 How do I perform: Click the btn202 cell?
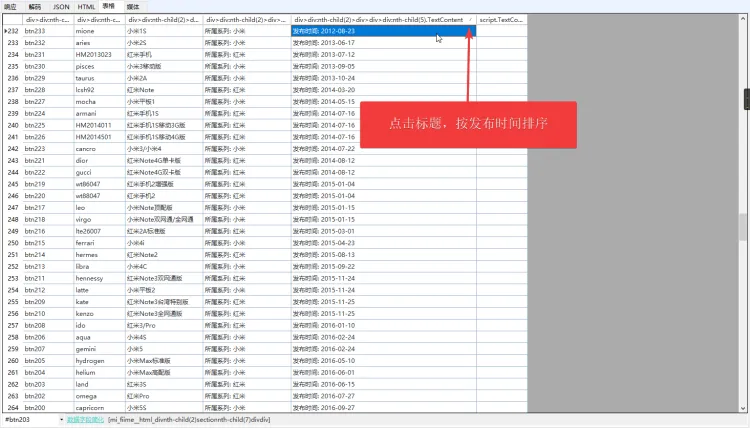pos(48,396)
